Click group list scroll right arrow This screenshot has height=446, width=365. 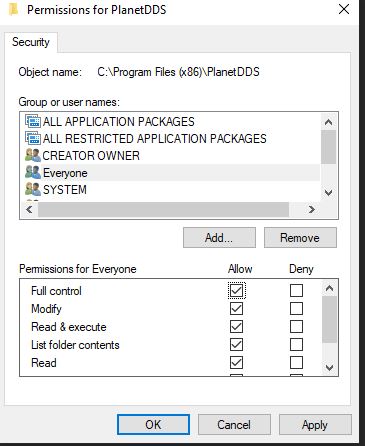click(312, 209)
